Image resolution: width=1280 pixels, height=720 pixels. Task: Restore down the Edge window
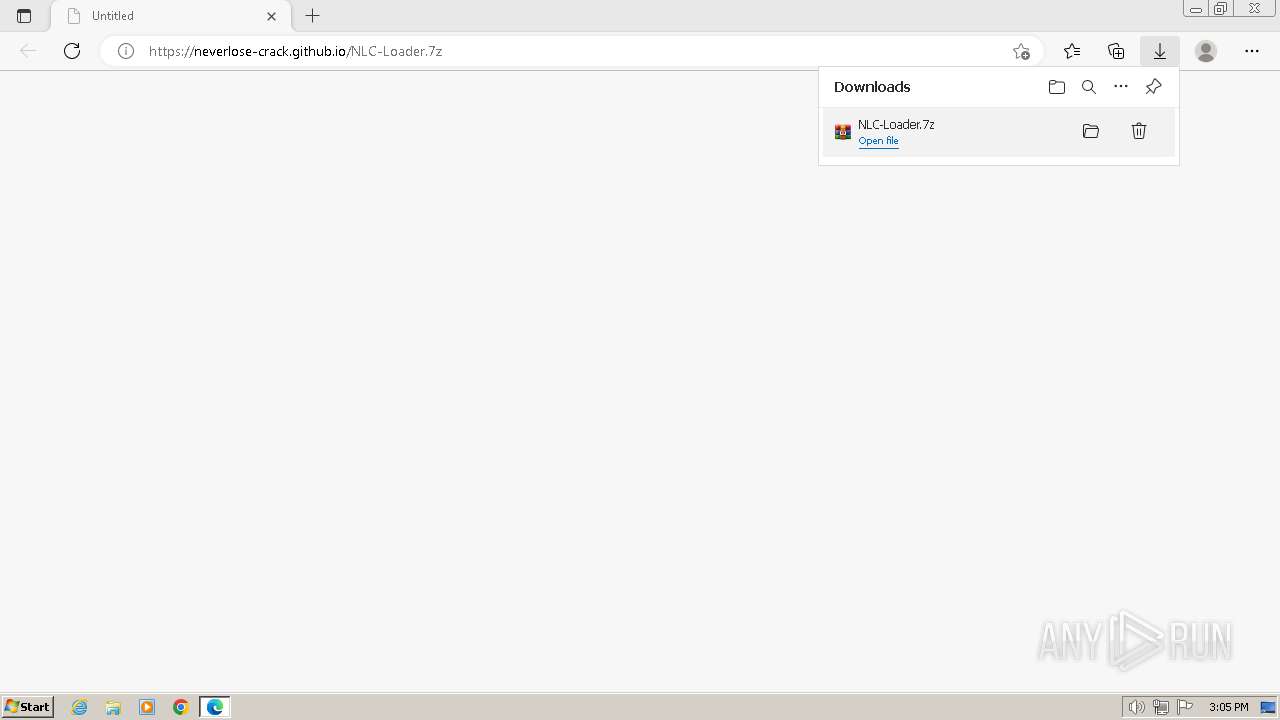pos(1221,9)
